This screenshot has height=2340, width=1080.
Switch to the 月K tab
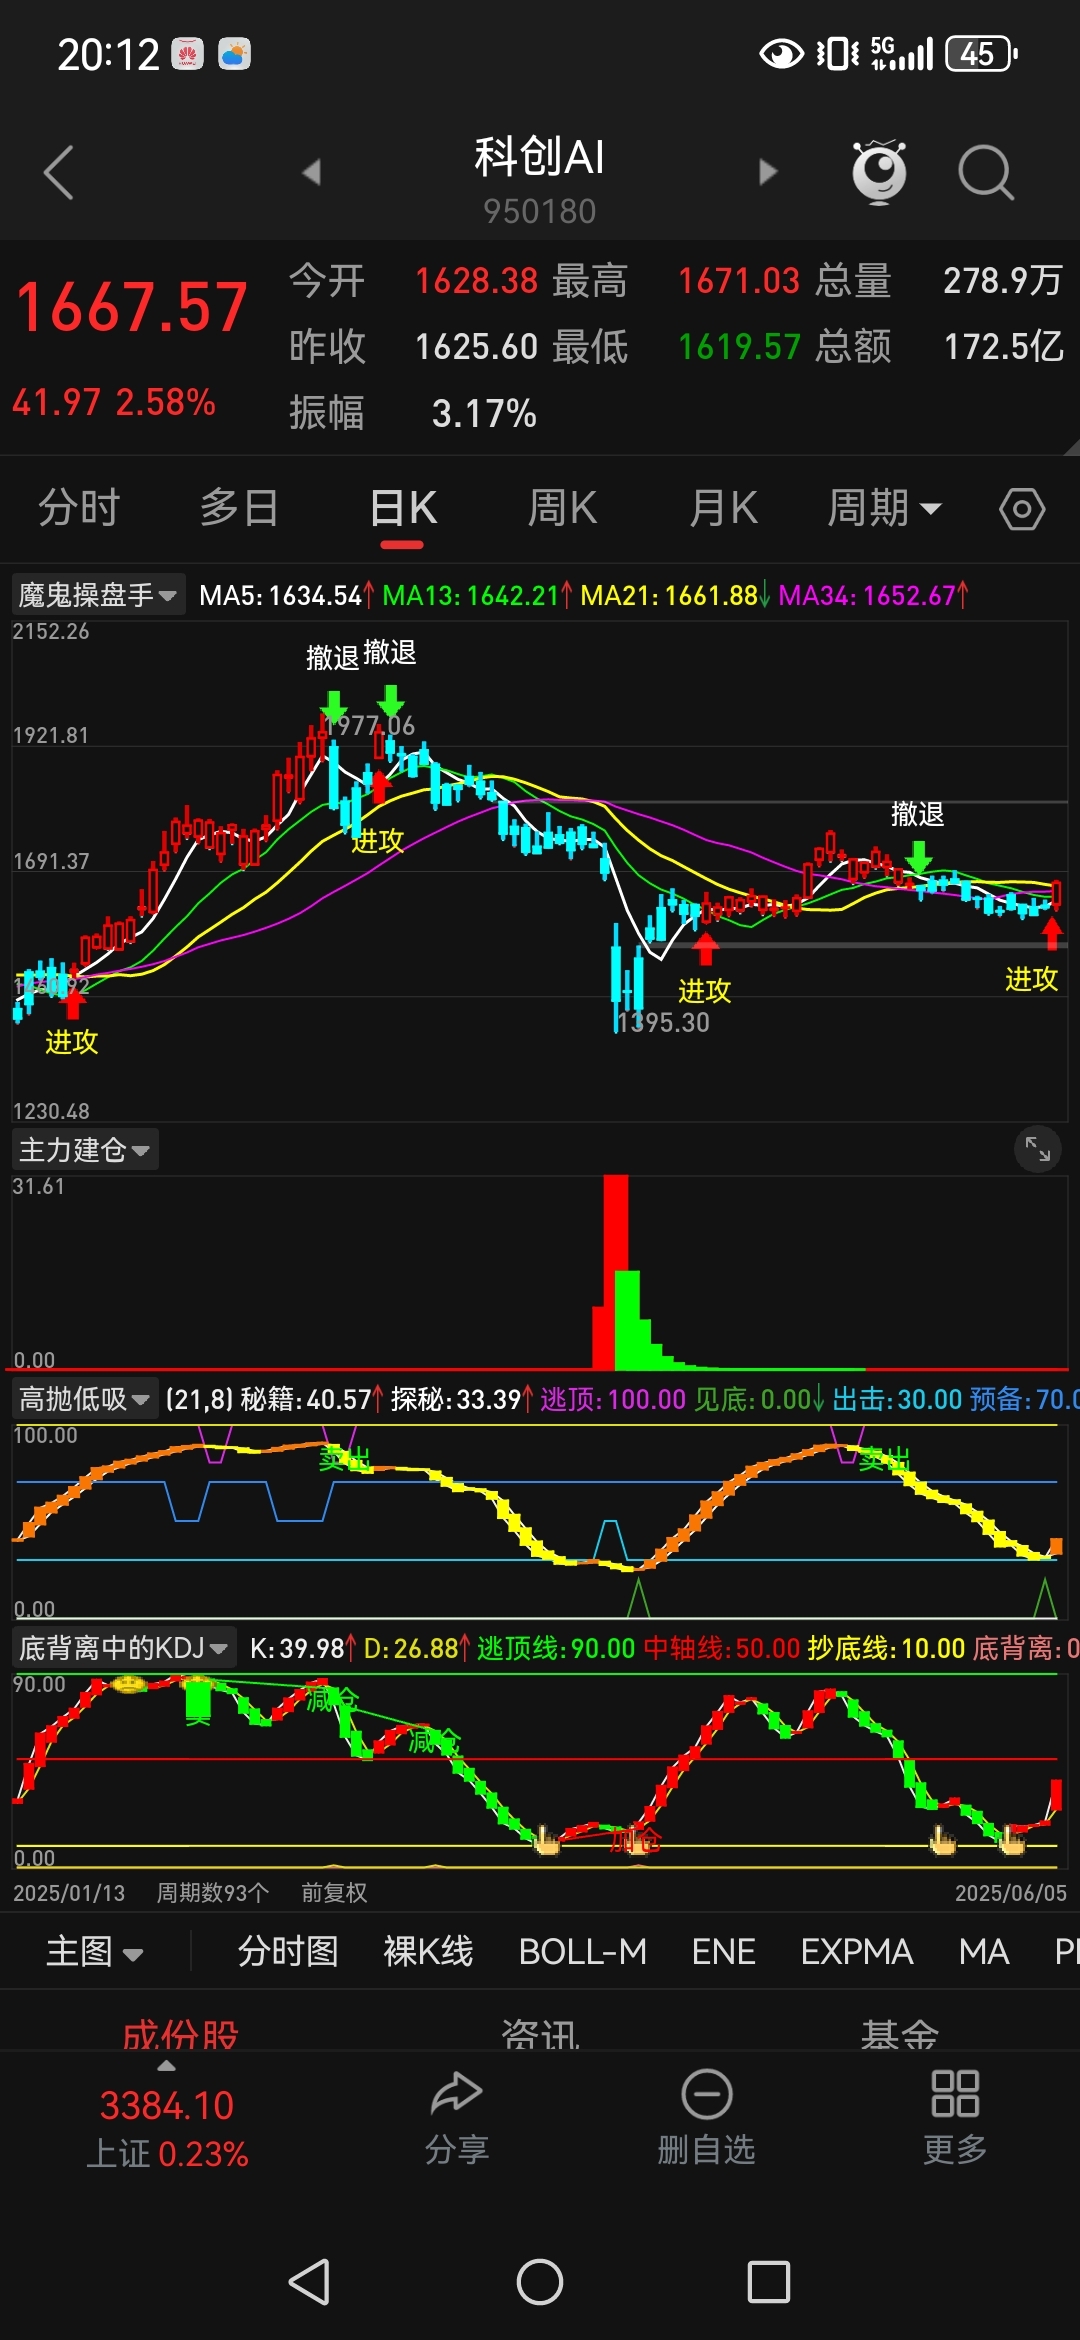pyautogui.click(x=723, y=508)
